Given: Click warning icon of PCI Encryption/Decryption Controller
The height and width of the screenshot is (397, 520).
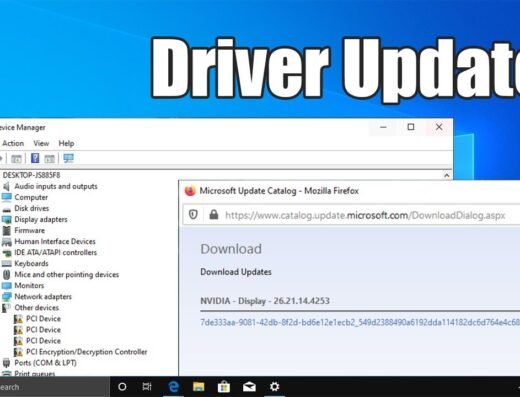Looking at the screenshot, I should pos(18,352).
